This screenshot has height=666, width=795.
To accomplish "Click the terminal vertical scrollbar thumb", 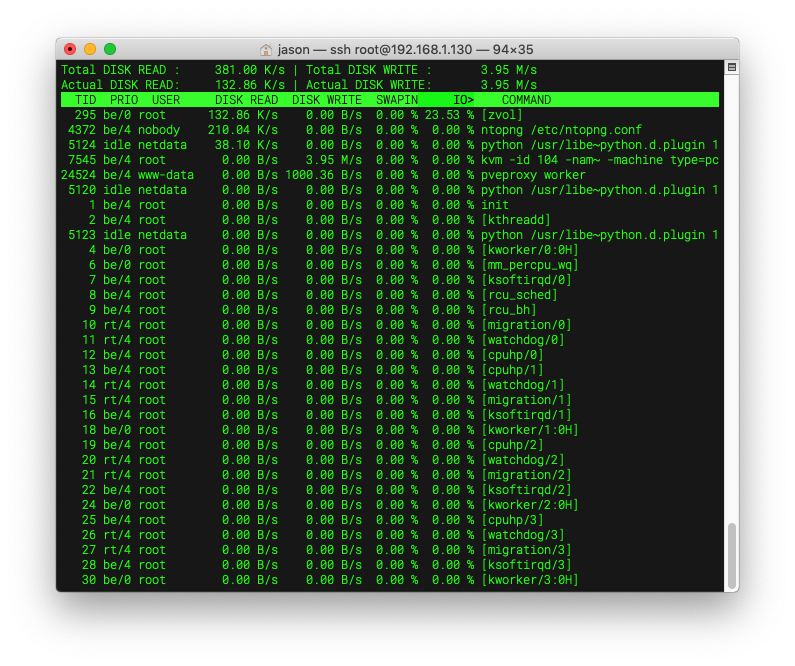I will [x=731, y=556].
